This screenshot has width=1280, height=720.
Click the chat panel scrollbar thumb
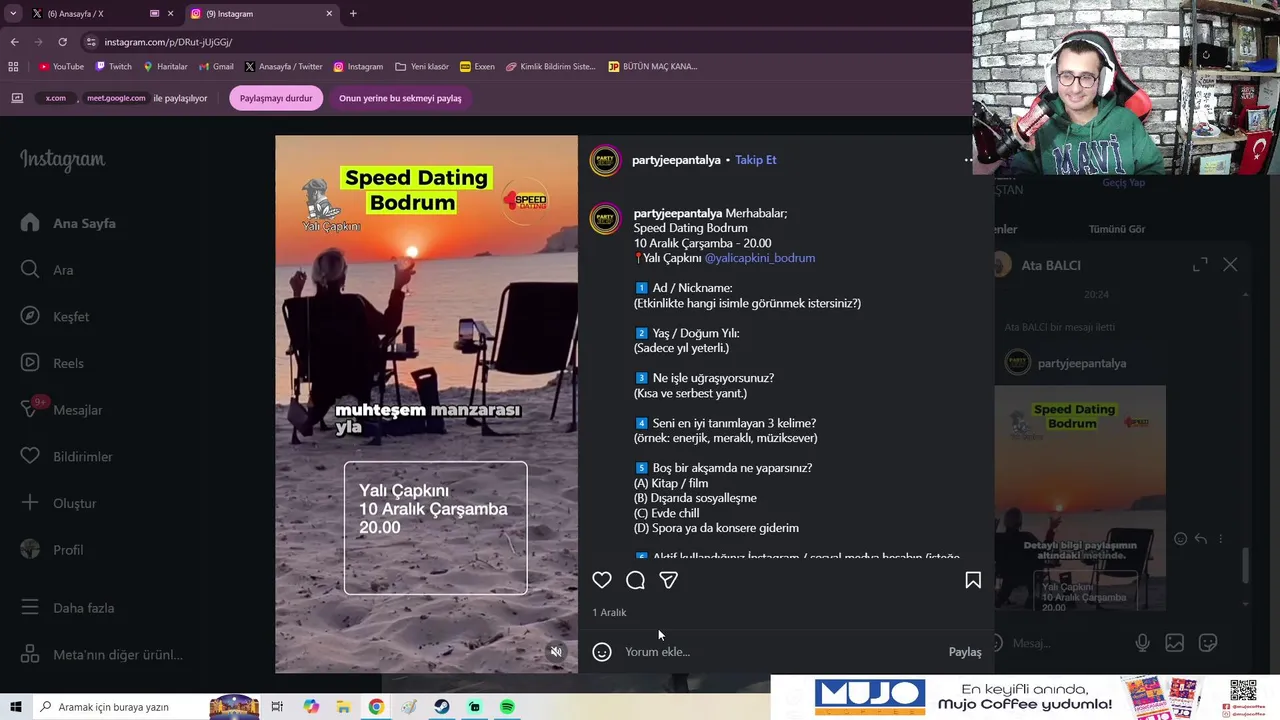coord(1245,565)
